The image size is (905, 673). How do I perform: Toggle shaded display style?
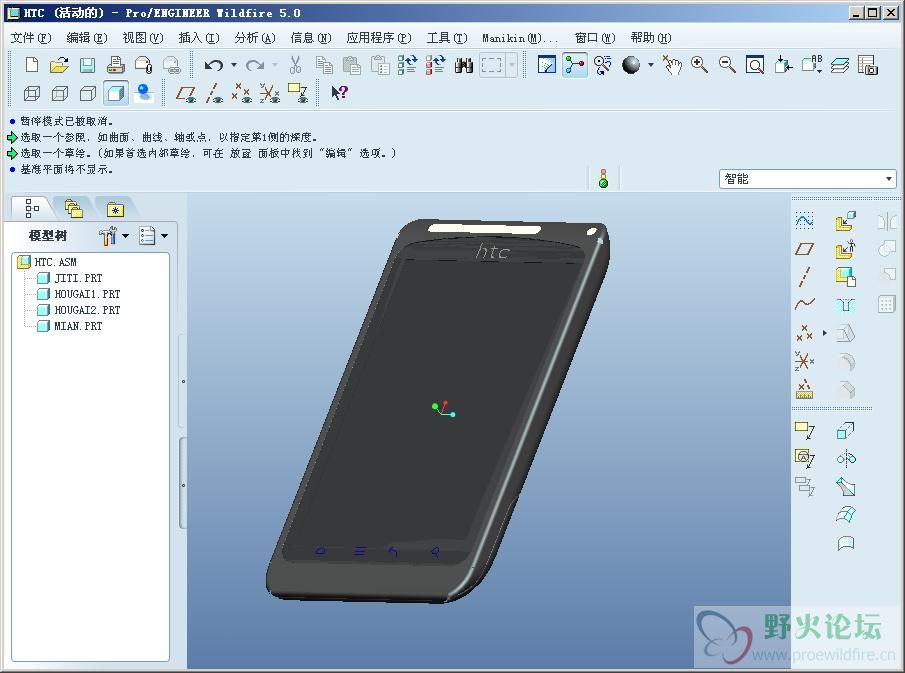click(115, 93)
